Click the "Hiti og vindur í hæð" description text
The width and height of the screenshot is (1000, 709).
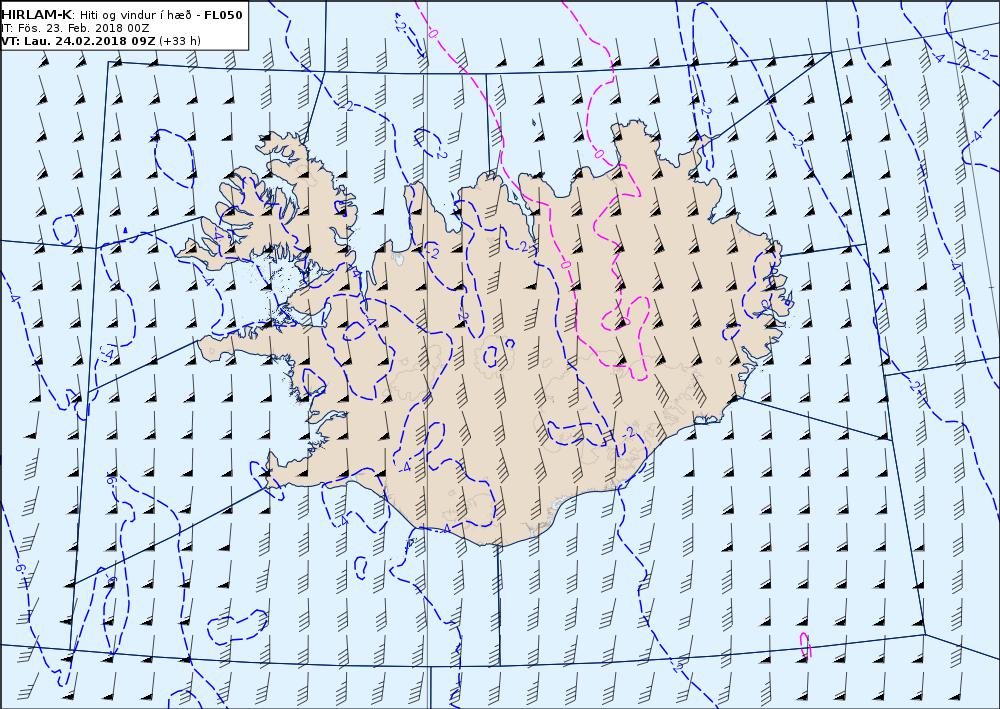point(136,15)
